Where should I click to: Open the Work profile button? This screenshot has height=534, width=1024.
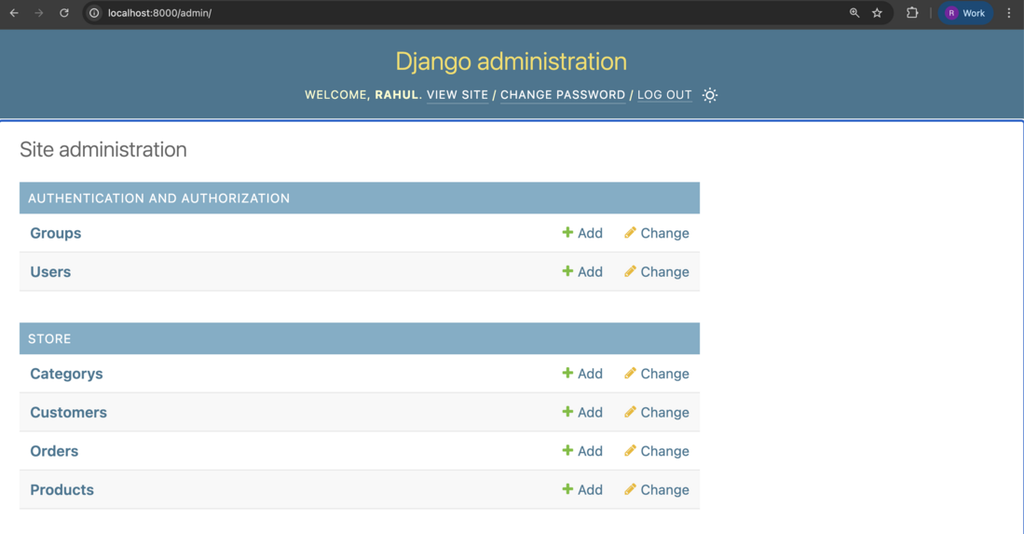coord(966,13)
